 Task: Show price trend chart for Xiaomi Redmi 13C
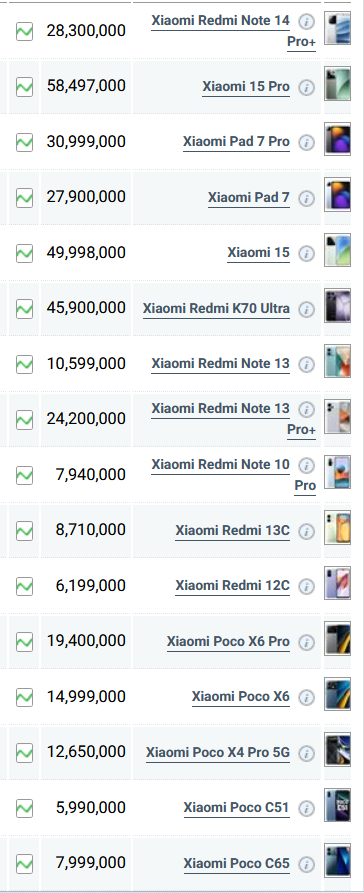24,531
